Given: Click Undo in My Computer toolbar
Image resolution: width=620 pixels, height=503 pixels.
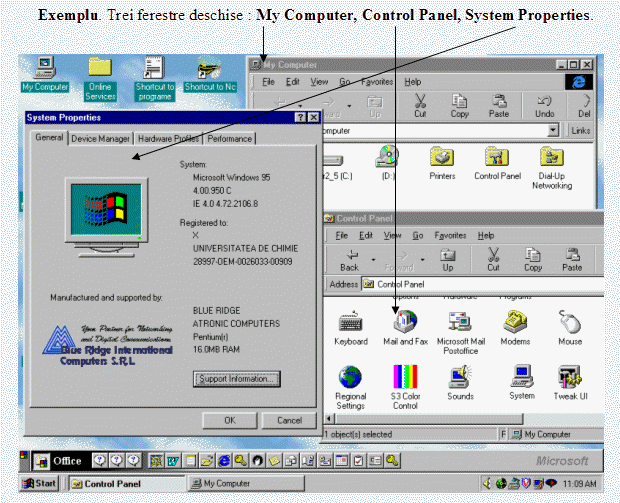Looking at the screenshot, I should [x=544, y=106].
